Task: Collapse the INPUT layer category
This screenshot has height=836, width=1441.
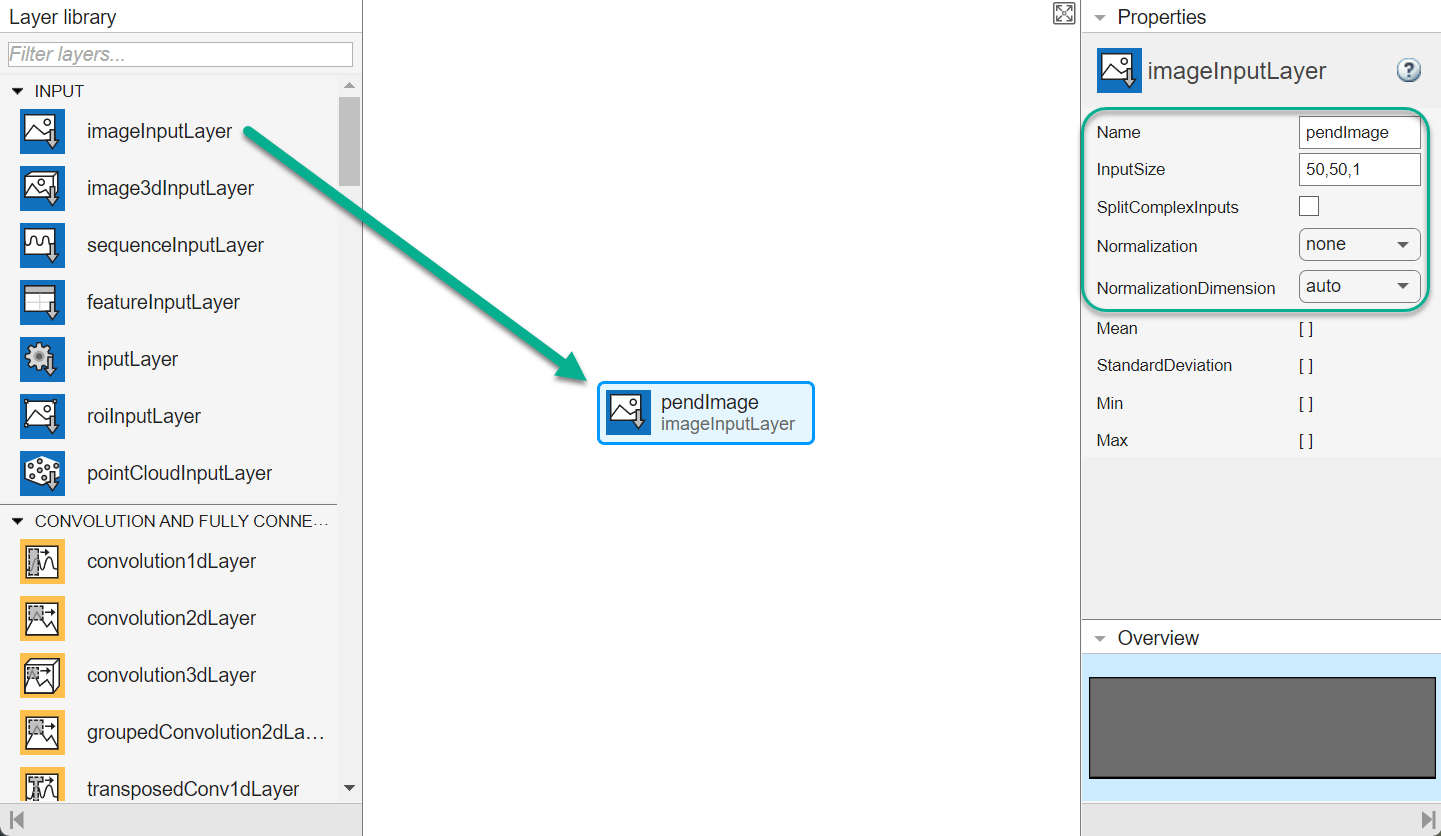Action: click(x=17, y=91)
